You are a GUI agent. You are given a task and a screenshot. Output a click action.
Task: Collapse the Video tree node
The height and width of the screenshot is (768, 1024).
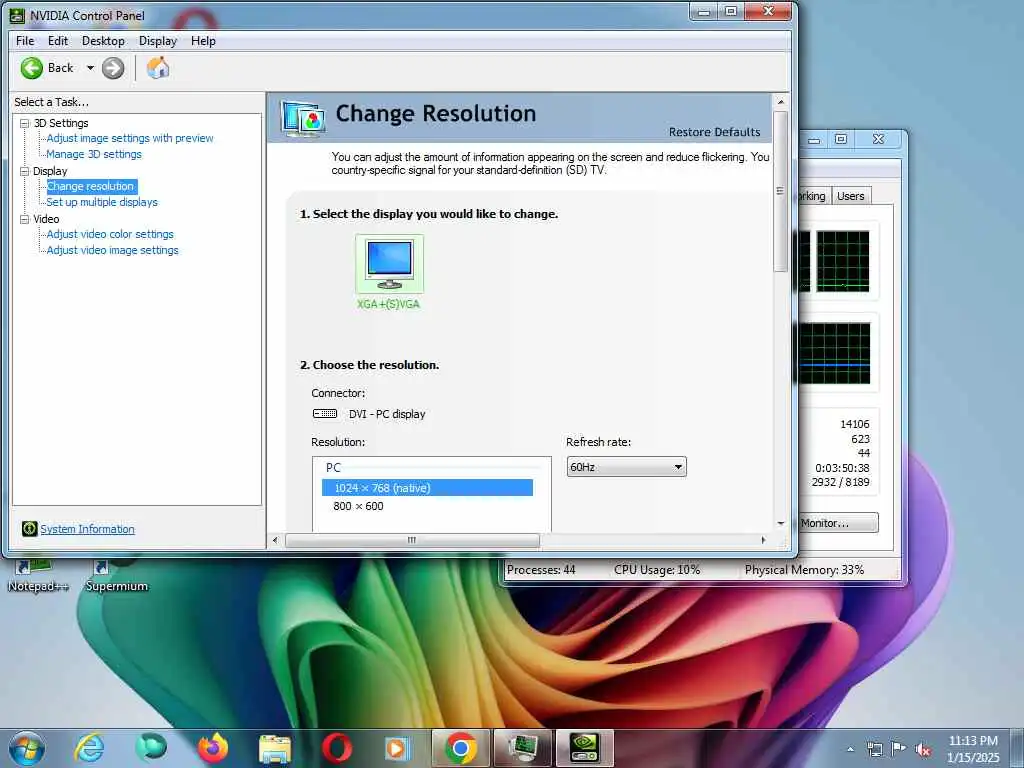click(24, 219)
